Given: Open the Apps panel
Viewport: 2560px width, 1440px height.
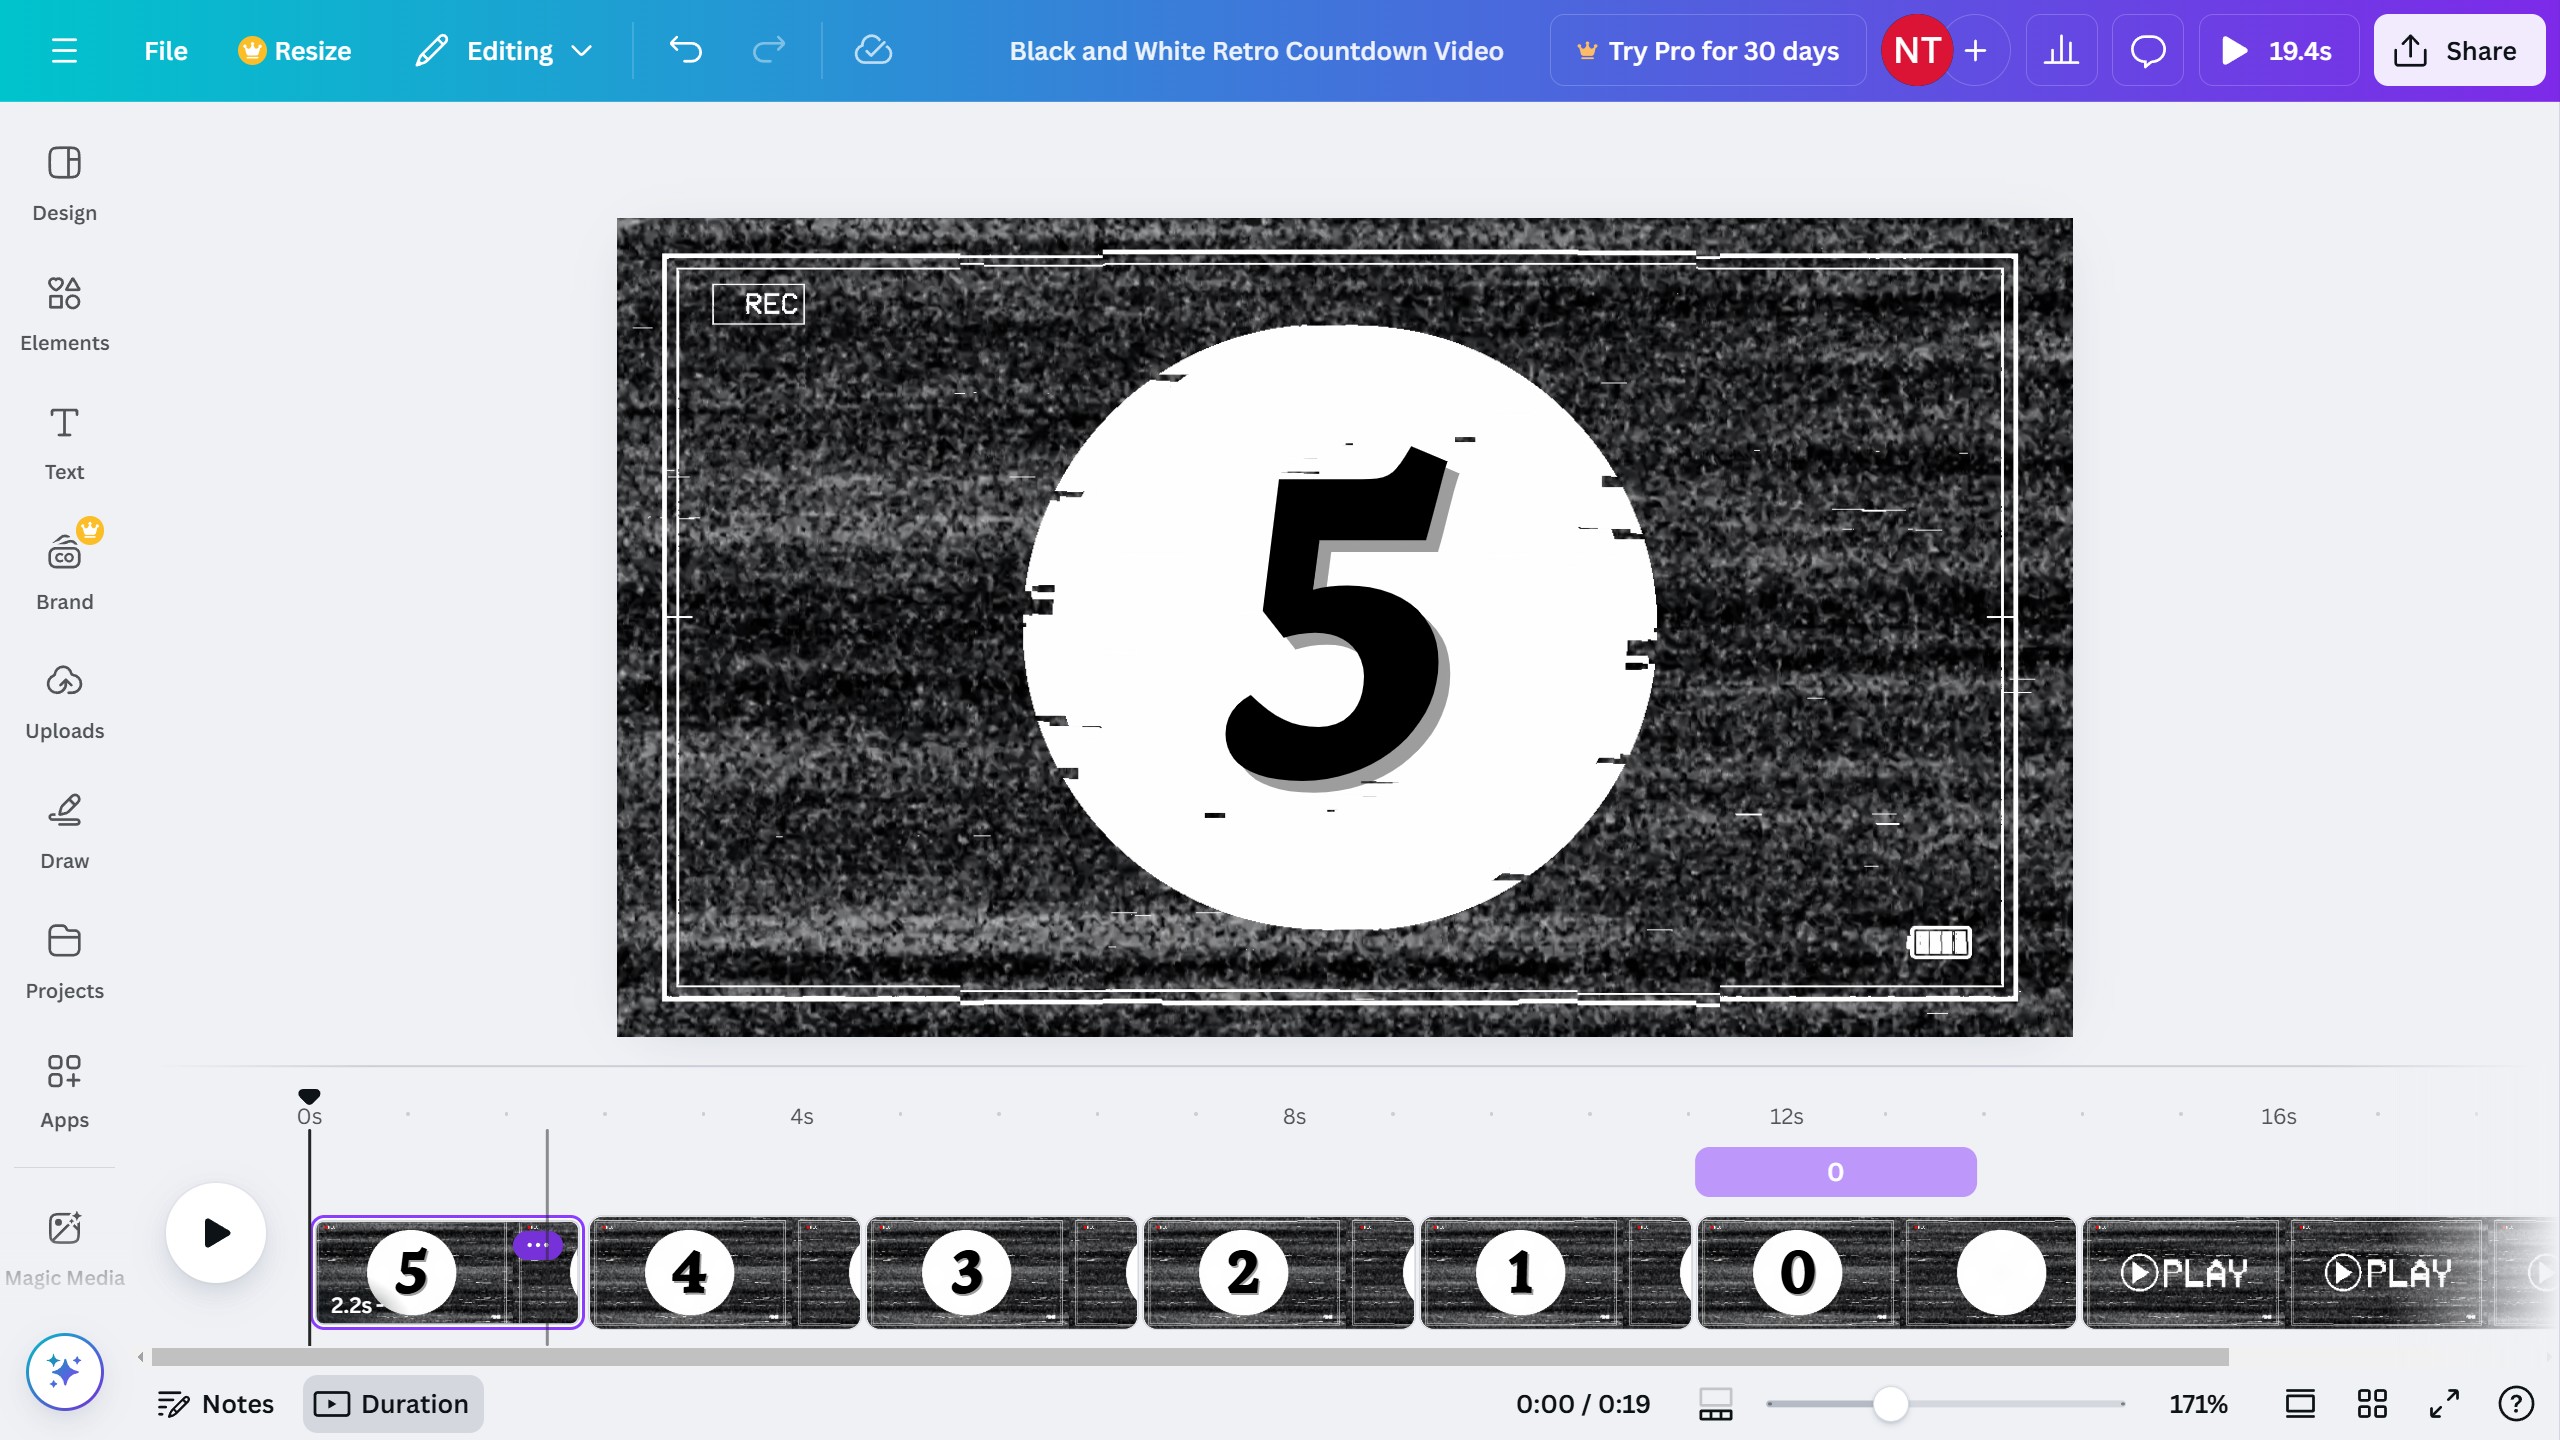Looking at the screenshot, I should point(64,1090).
